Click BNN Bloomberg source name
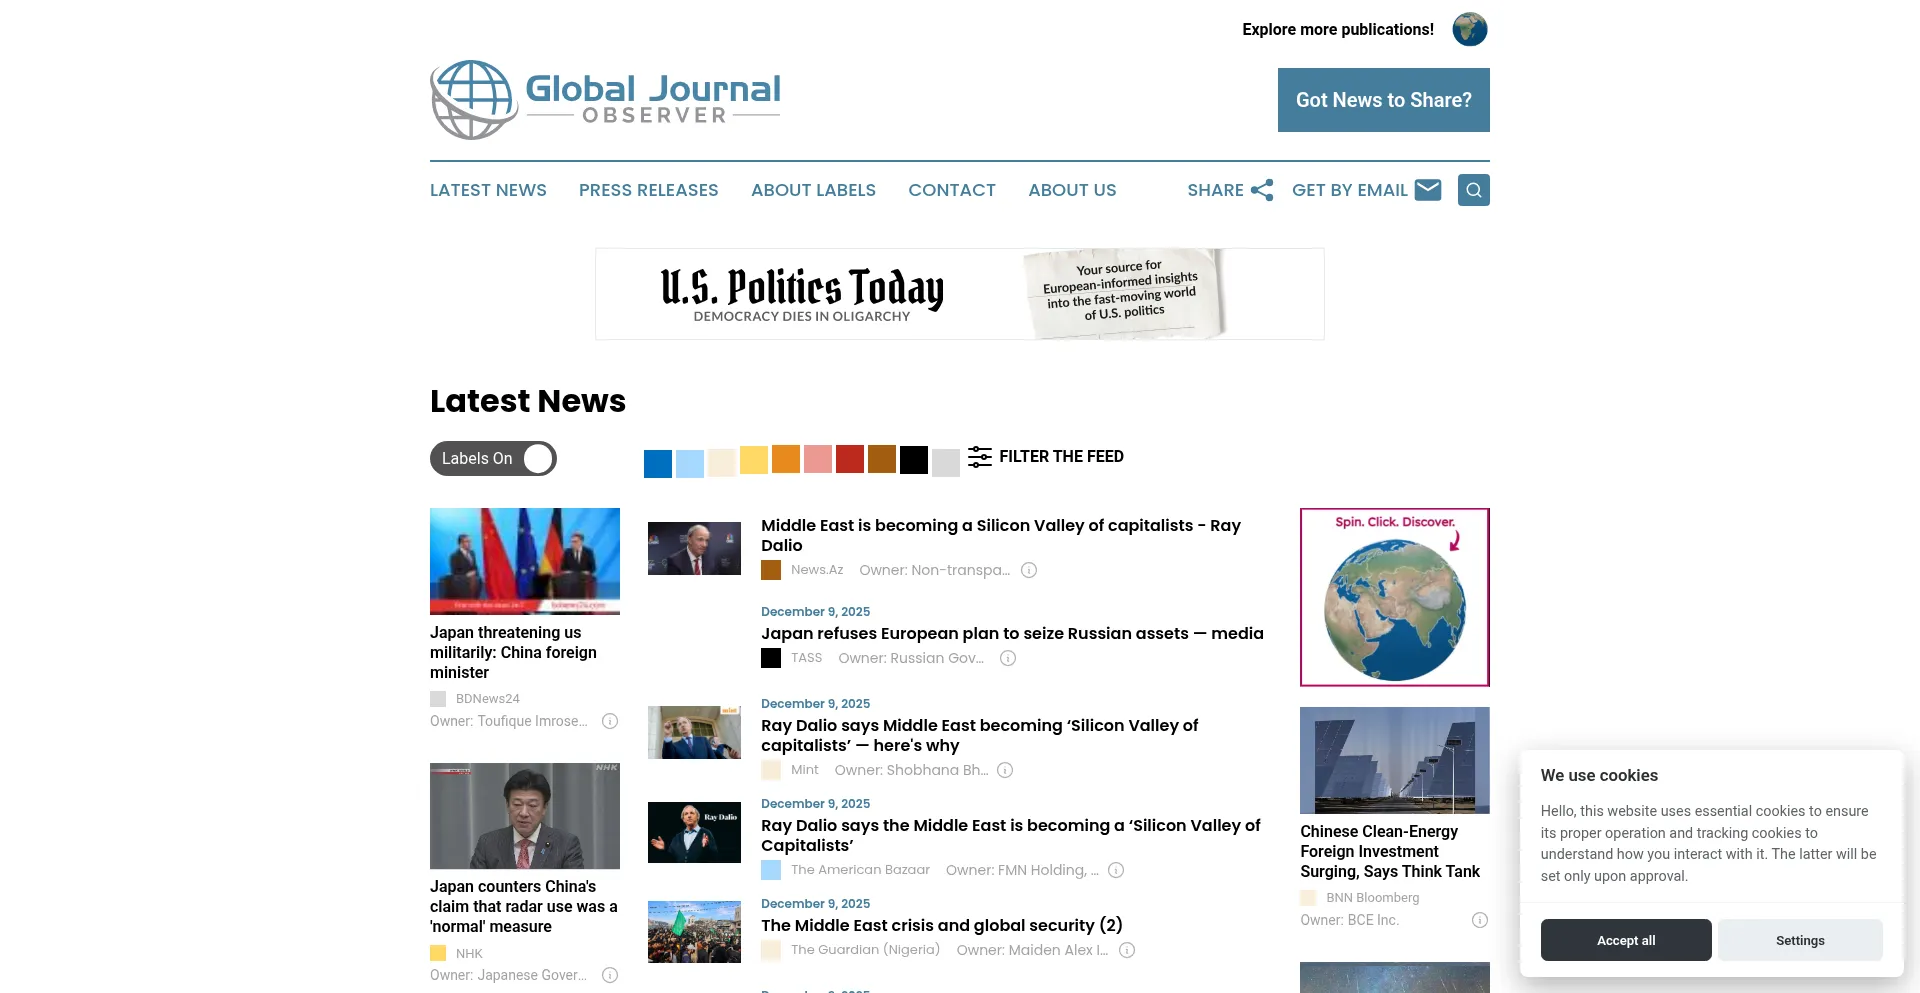The width and height of the screenshot is (1920, 993). 1373,898
